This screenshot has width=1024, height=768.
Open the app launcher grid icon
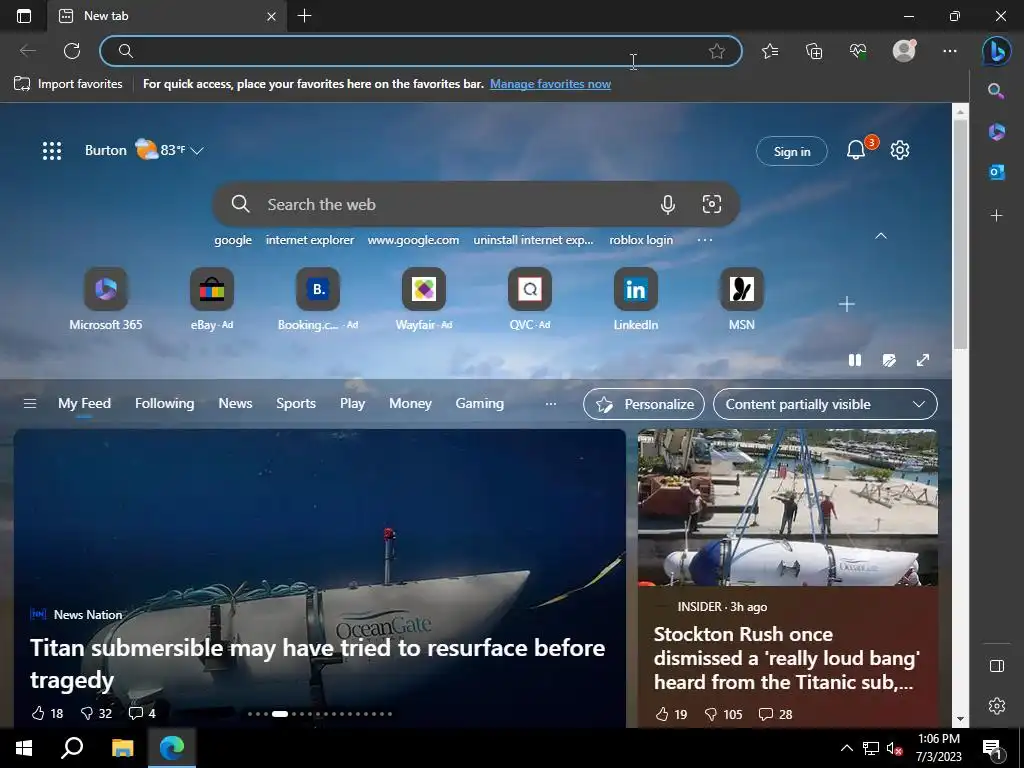click(x=52, y=151)
